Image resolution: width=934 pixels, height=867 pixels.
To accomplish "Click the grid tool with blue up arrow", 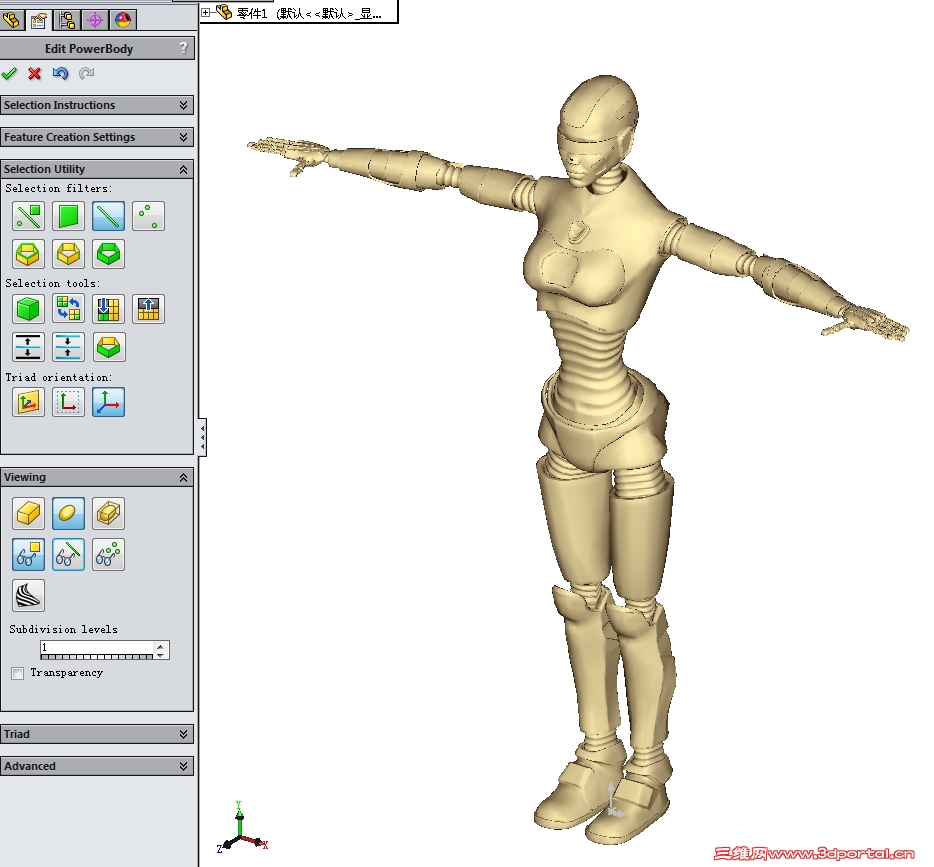I will point(148,309).
